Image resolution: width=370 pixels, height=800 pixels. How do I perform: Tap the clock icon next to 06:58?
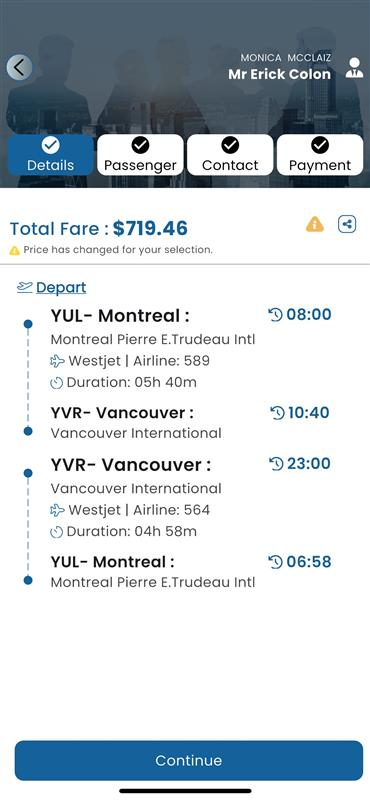275,562
